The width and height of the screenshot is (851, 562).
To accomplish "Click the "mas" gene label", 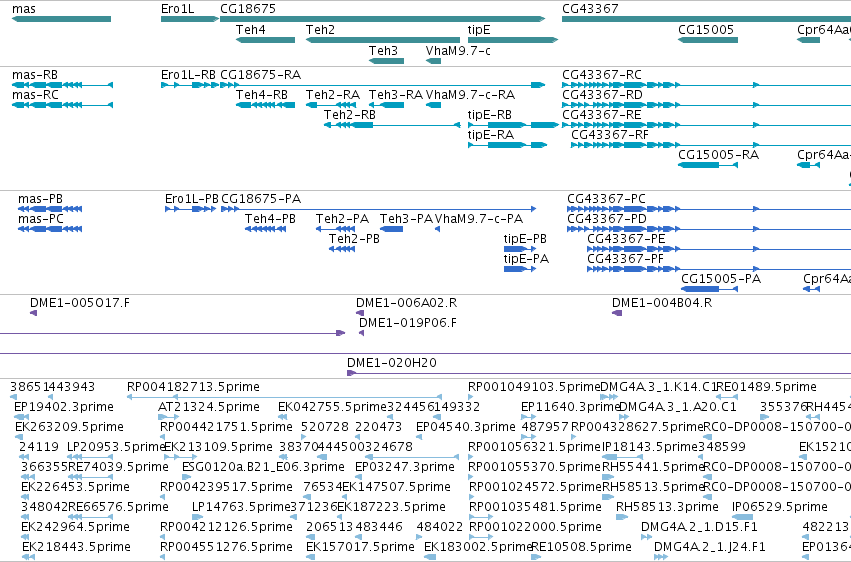I will pyautogui.click(x=24, y=9).
